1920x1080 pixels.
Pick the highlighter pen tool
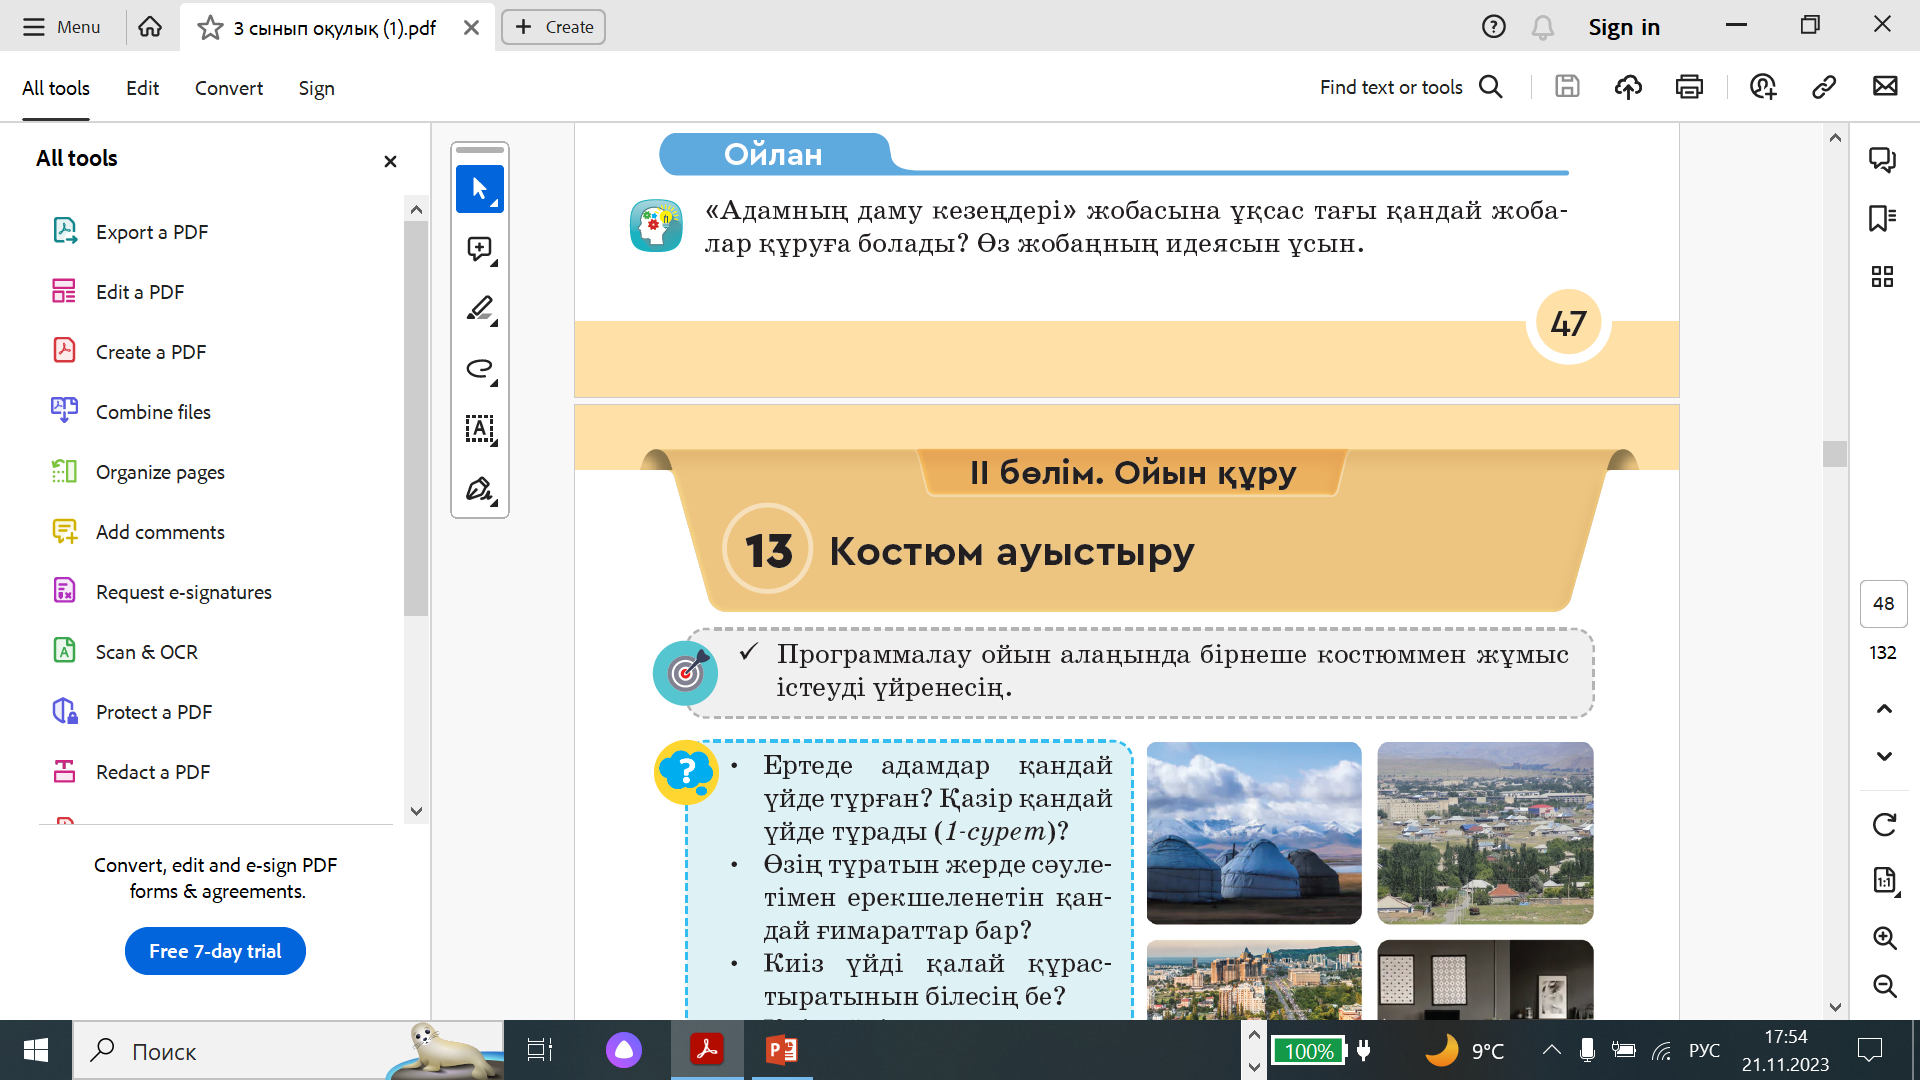click(479, 309)
